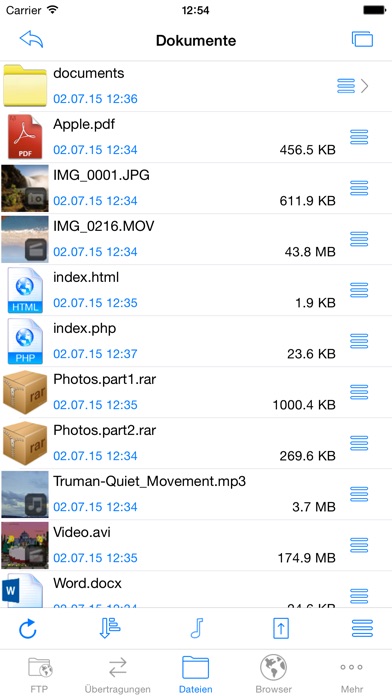Open options menu for index.html
Screen dimensions: 392x696
coord(359,290)
